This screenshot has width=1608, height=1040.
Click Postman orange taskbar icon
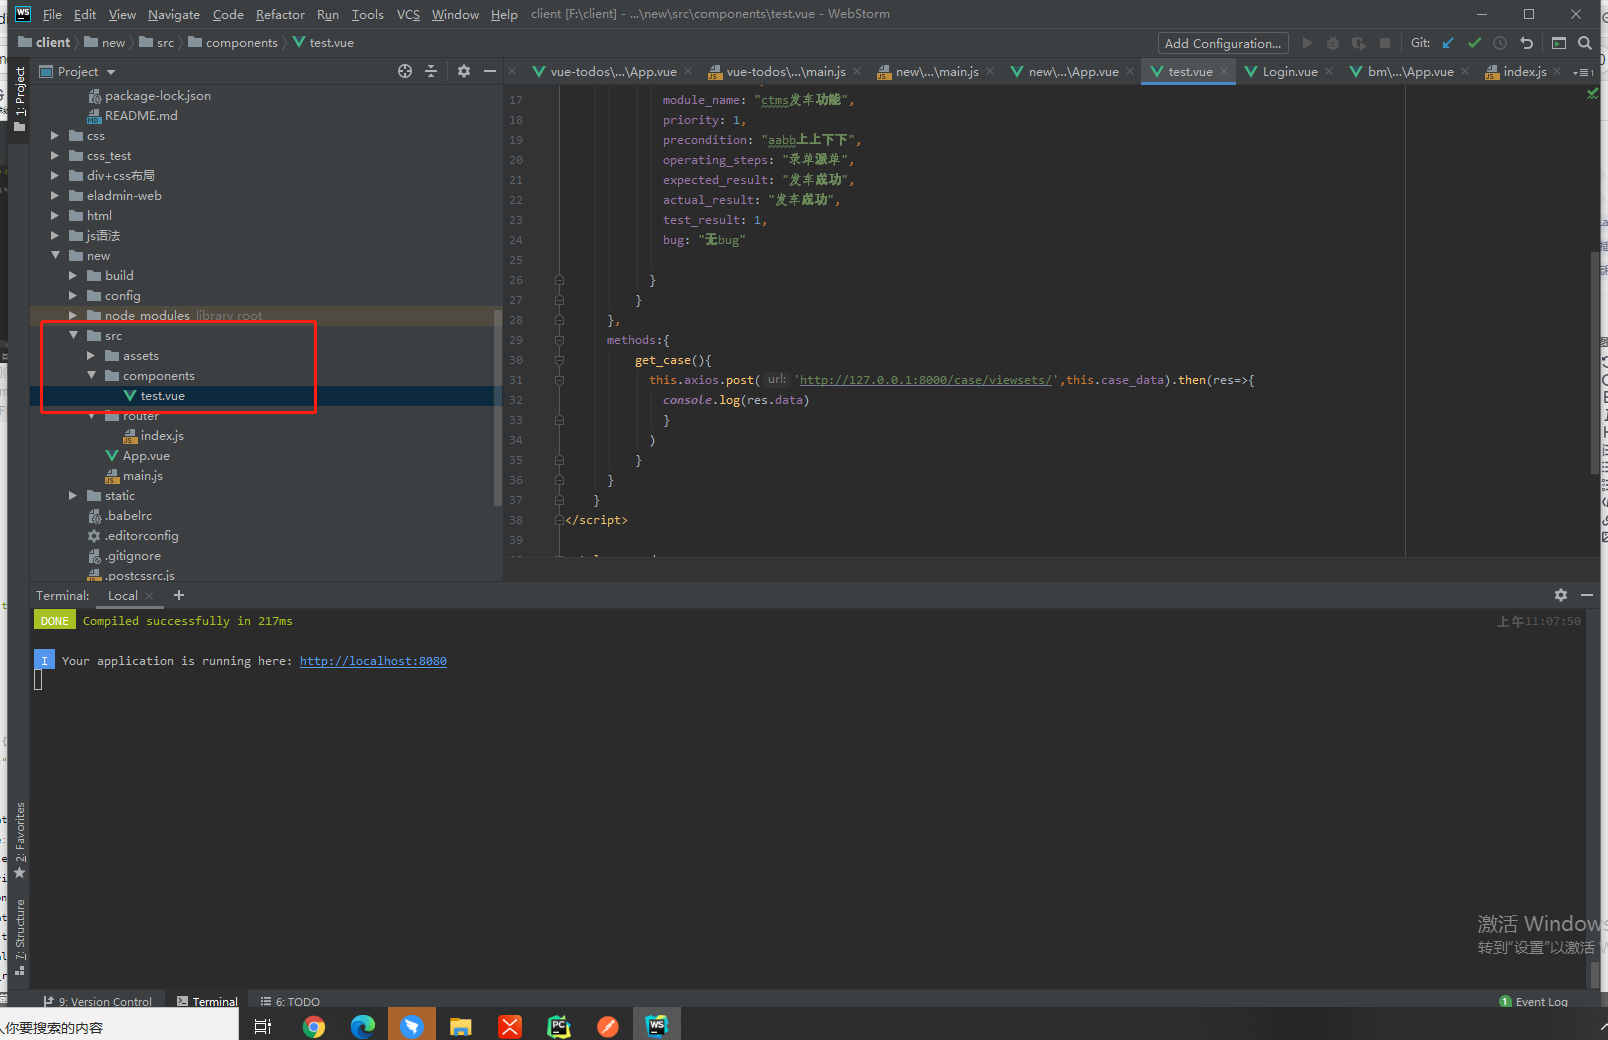click(608, 1026)
